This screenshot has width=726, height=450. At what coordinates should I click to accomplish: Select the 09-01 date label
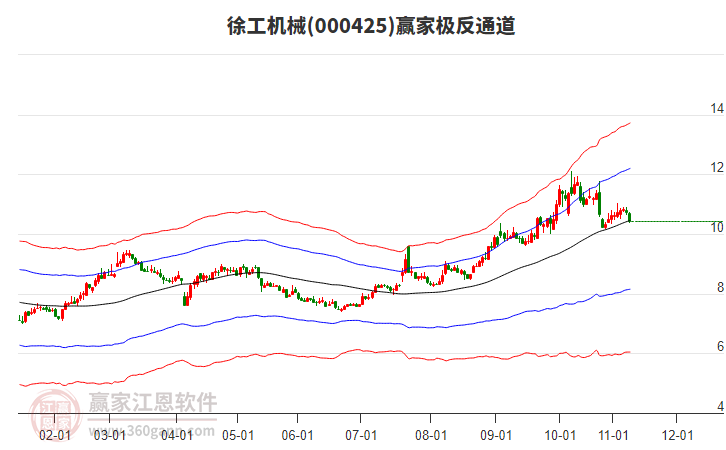496,435
